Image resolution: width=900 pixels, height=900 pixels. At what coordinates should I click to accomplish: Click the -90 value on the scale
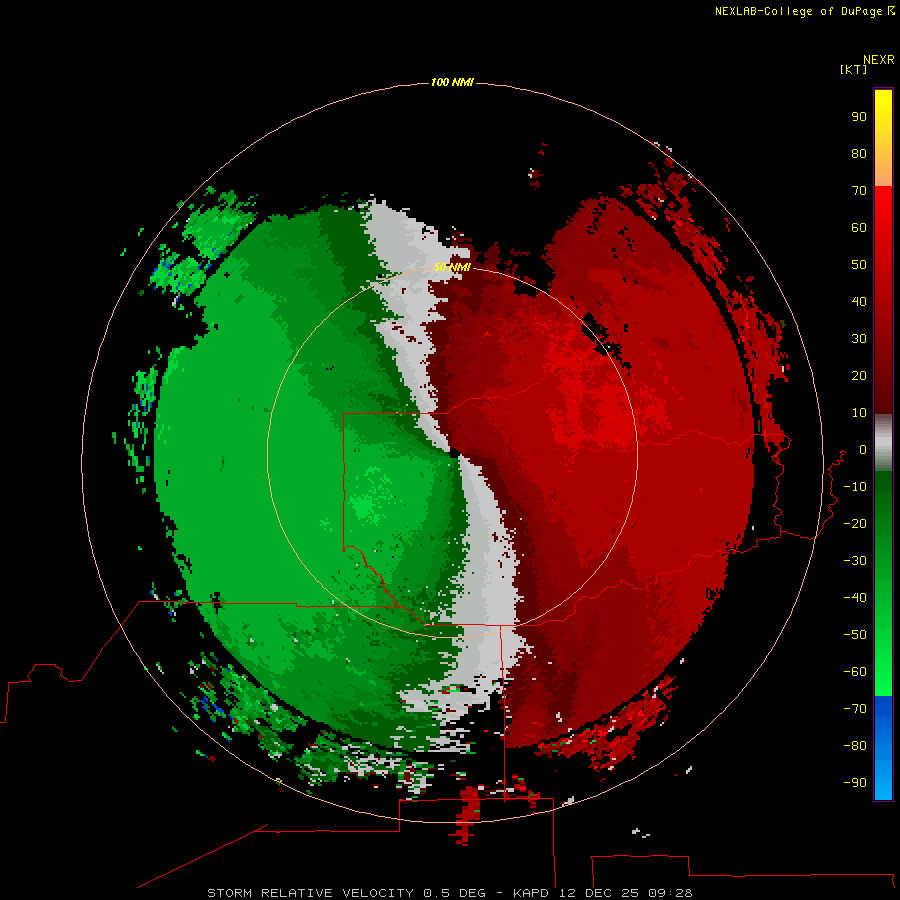tap(855, 783)
